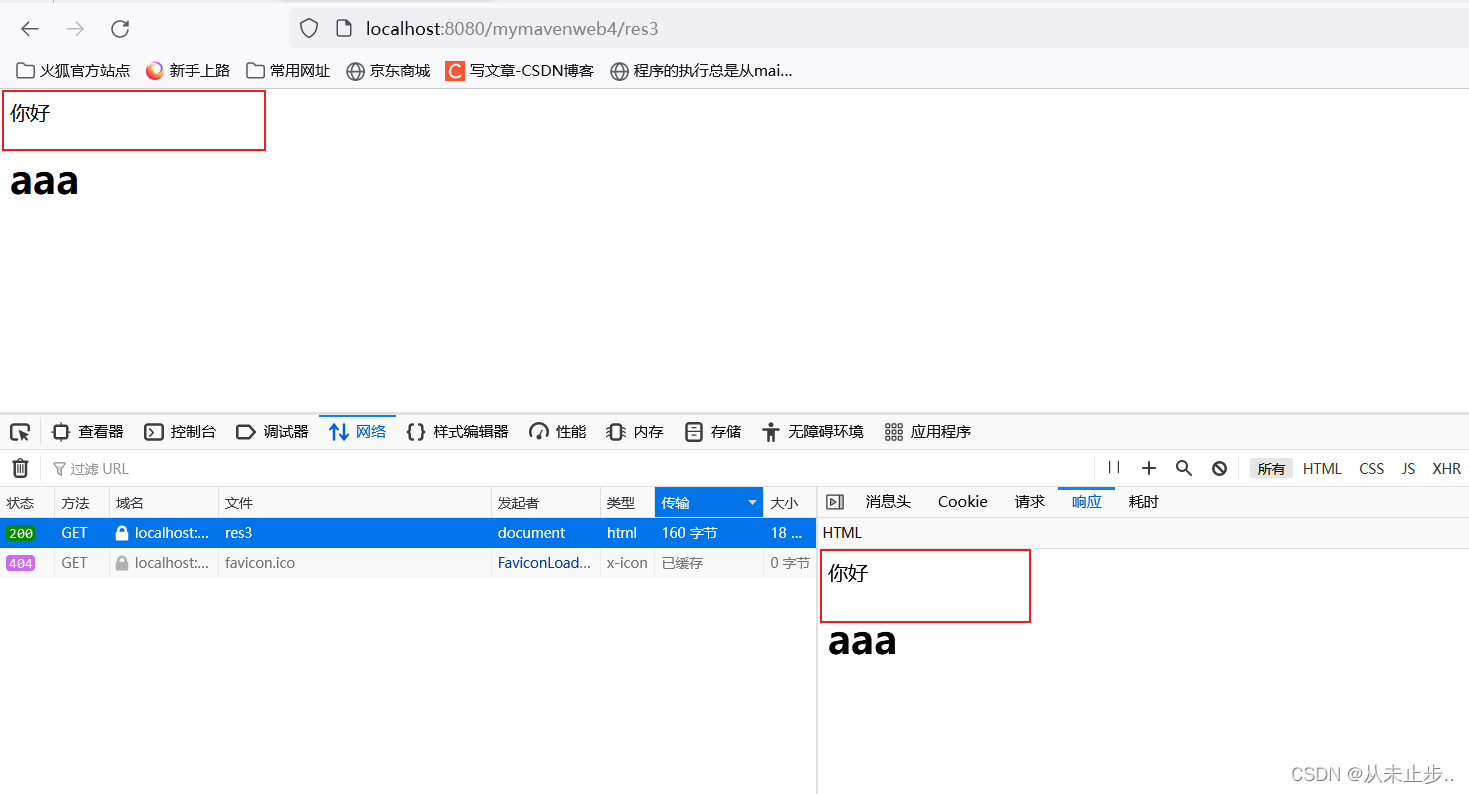The height and width of the screenshot is (794, 1469).
Task: Open the 常用网址 bookmark folder
Action: coord(288,71)
